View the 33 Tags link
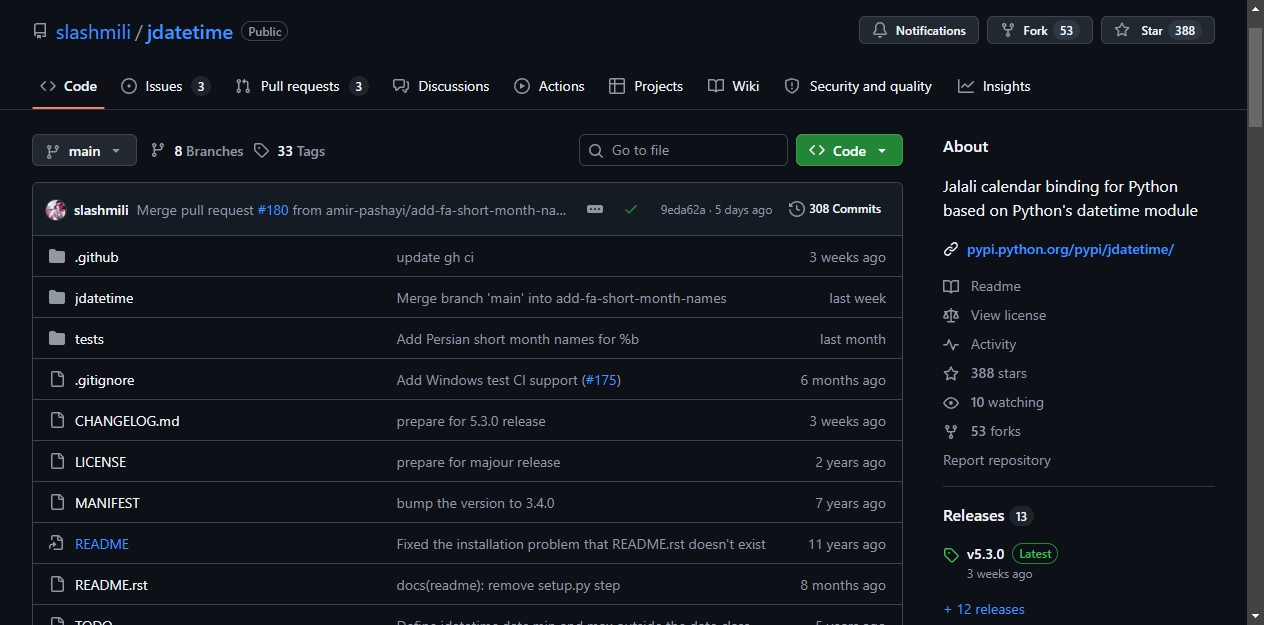The width and height of the screenshot is (1264, 625). [x=289, y=151]
